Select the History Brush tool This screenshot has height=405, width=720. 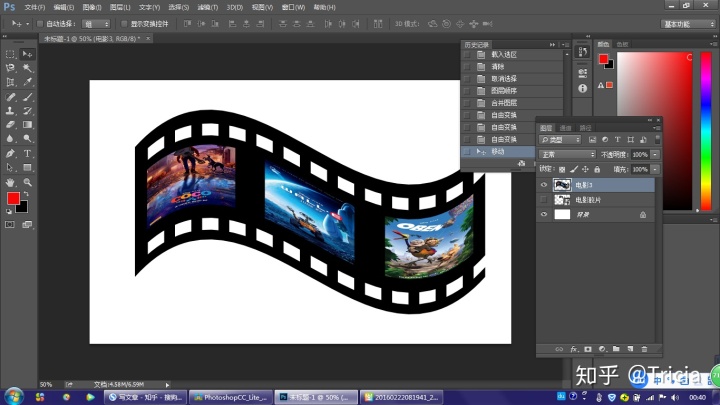click(x=28, y=111)
